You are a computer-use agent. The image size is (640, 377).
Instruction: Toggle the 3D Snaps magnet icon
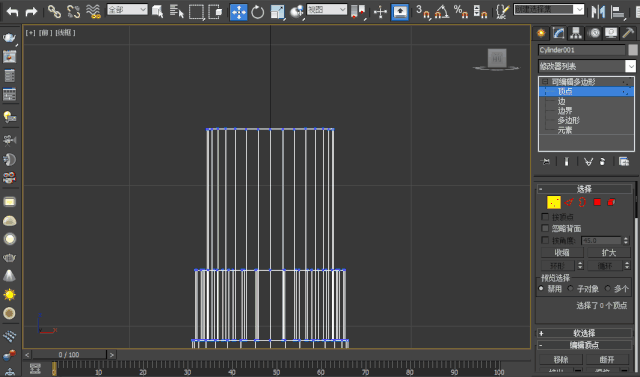click(x=423, y=11)
